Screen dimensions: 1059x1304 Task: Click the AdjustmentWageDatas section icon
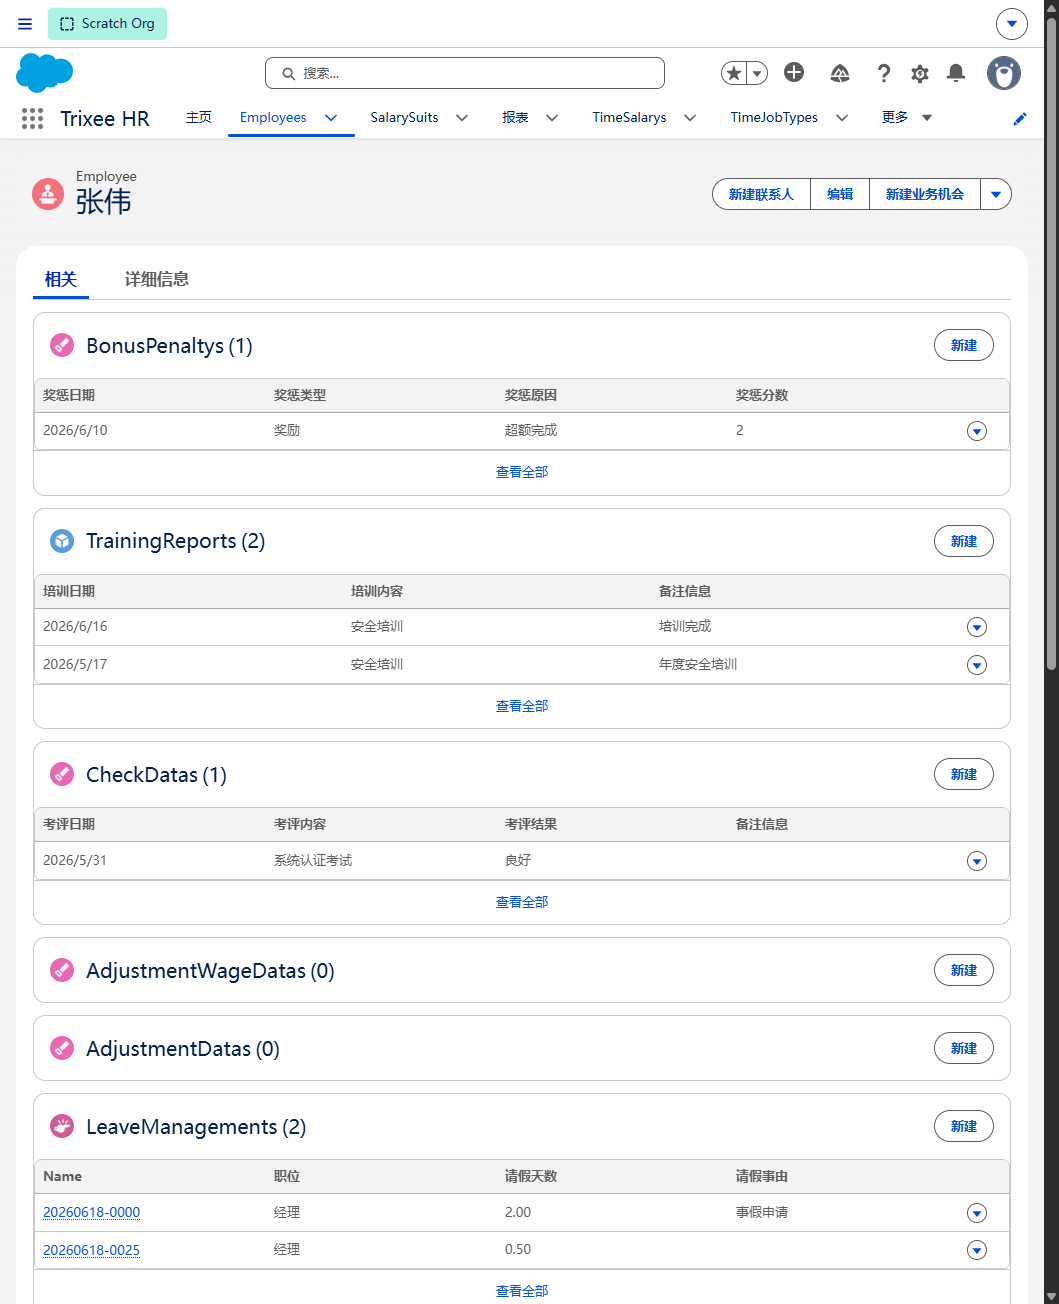62,970
